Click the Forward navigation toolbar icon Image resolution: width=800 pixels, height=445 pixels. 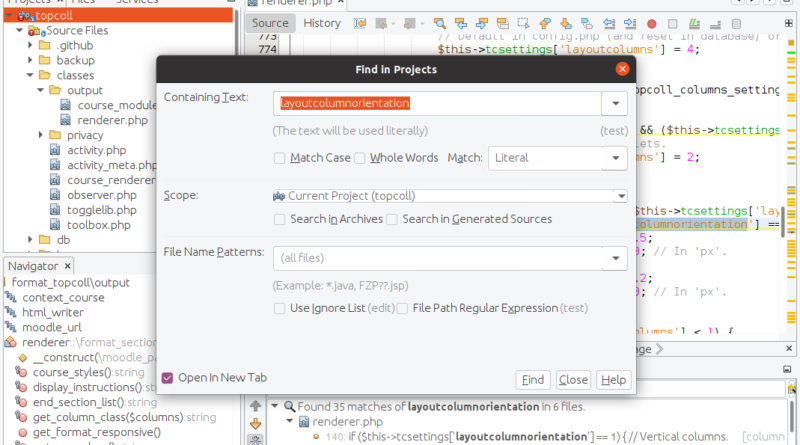(412, 23)
